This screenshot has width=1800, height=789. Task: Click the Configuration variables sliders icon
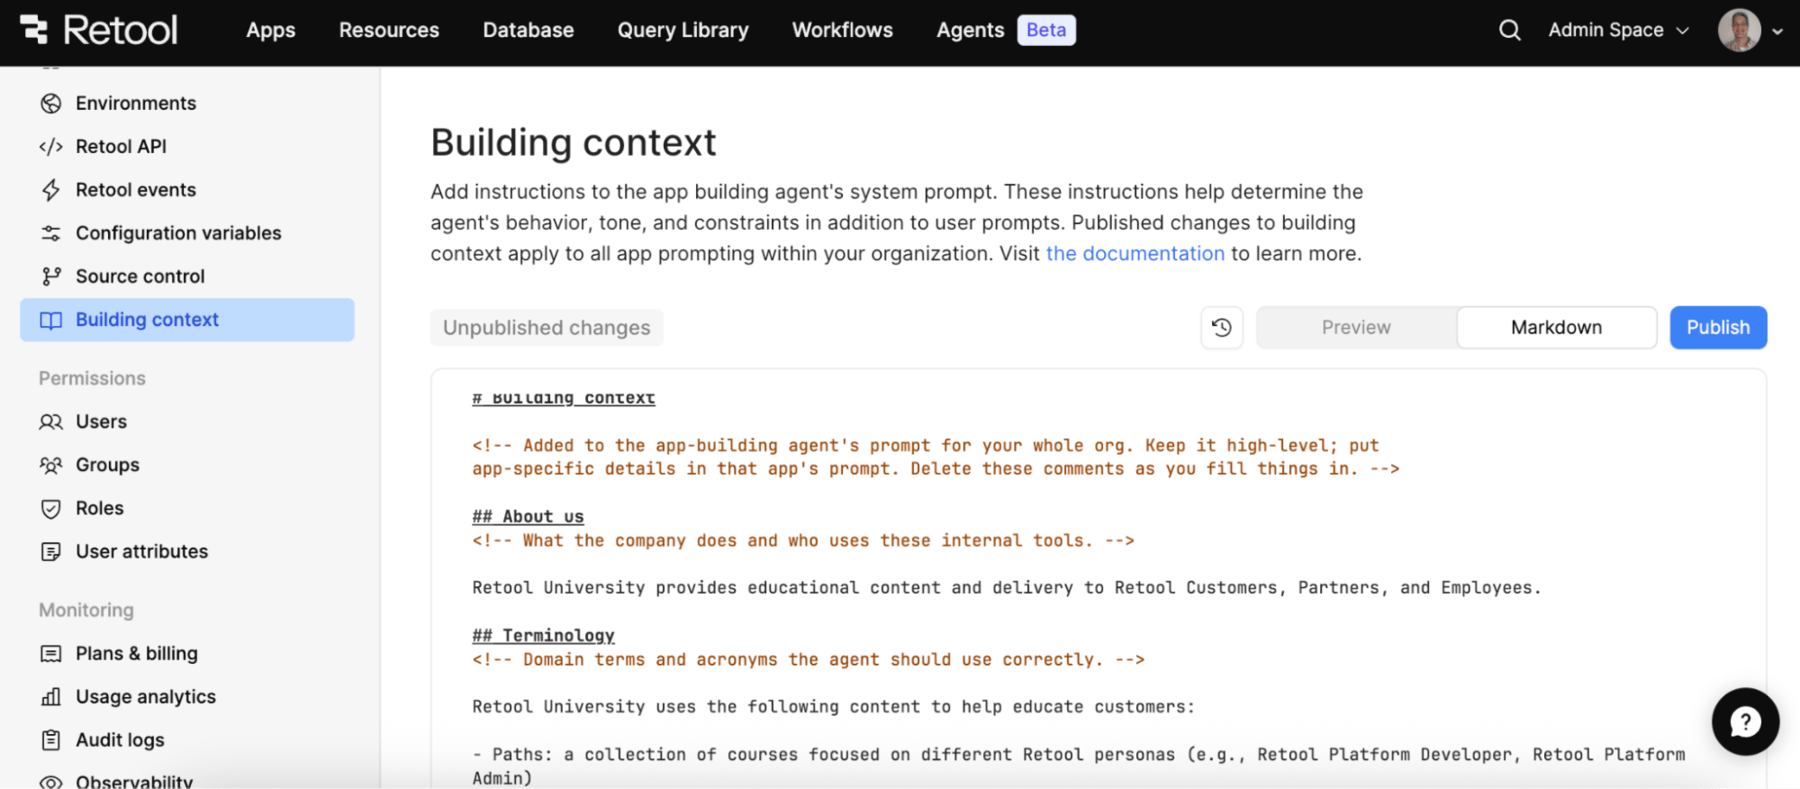(51, 233)
